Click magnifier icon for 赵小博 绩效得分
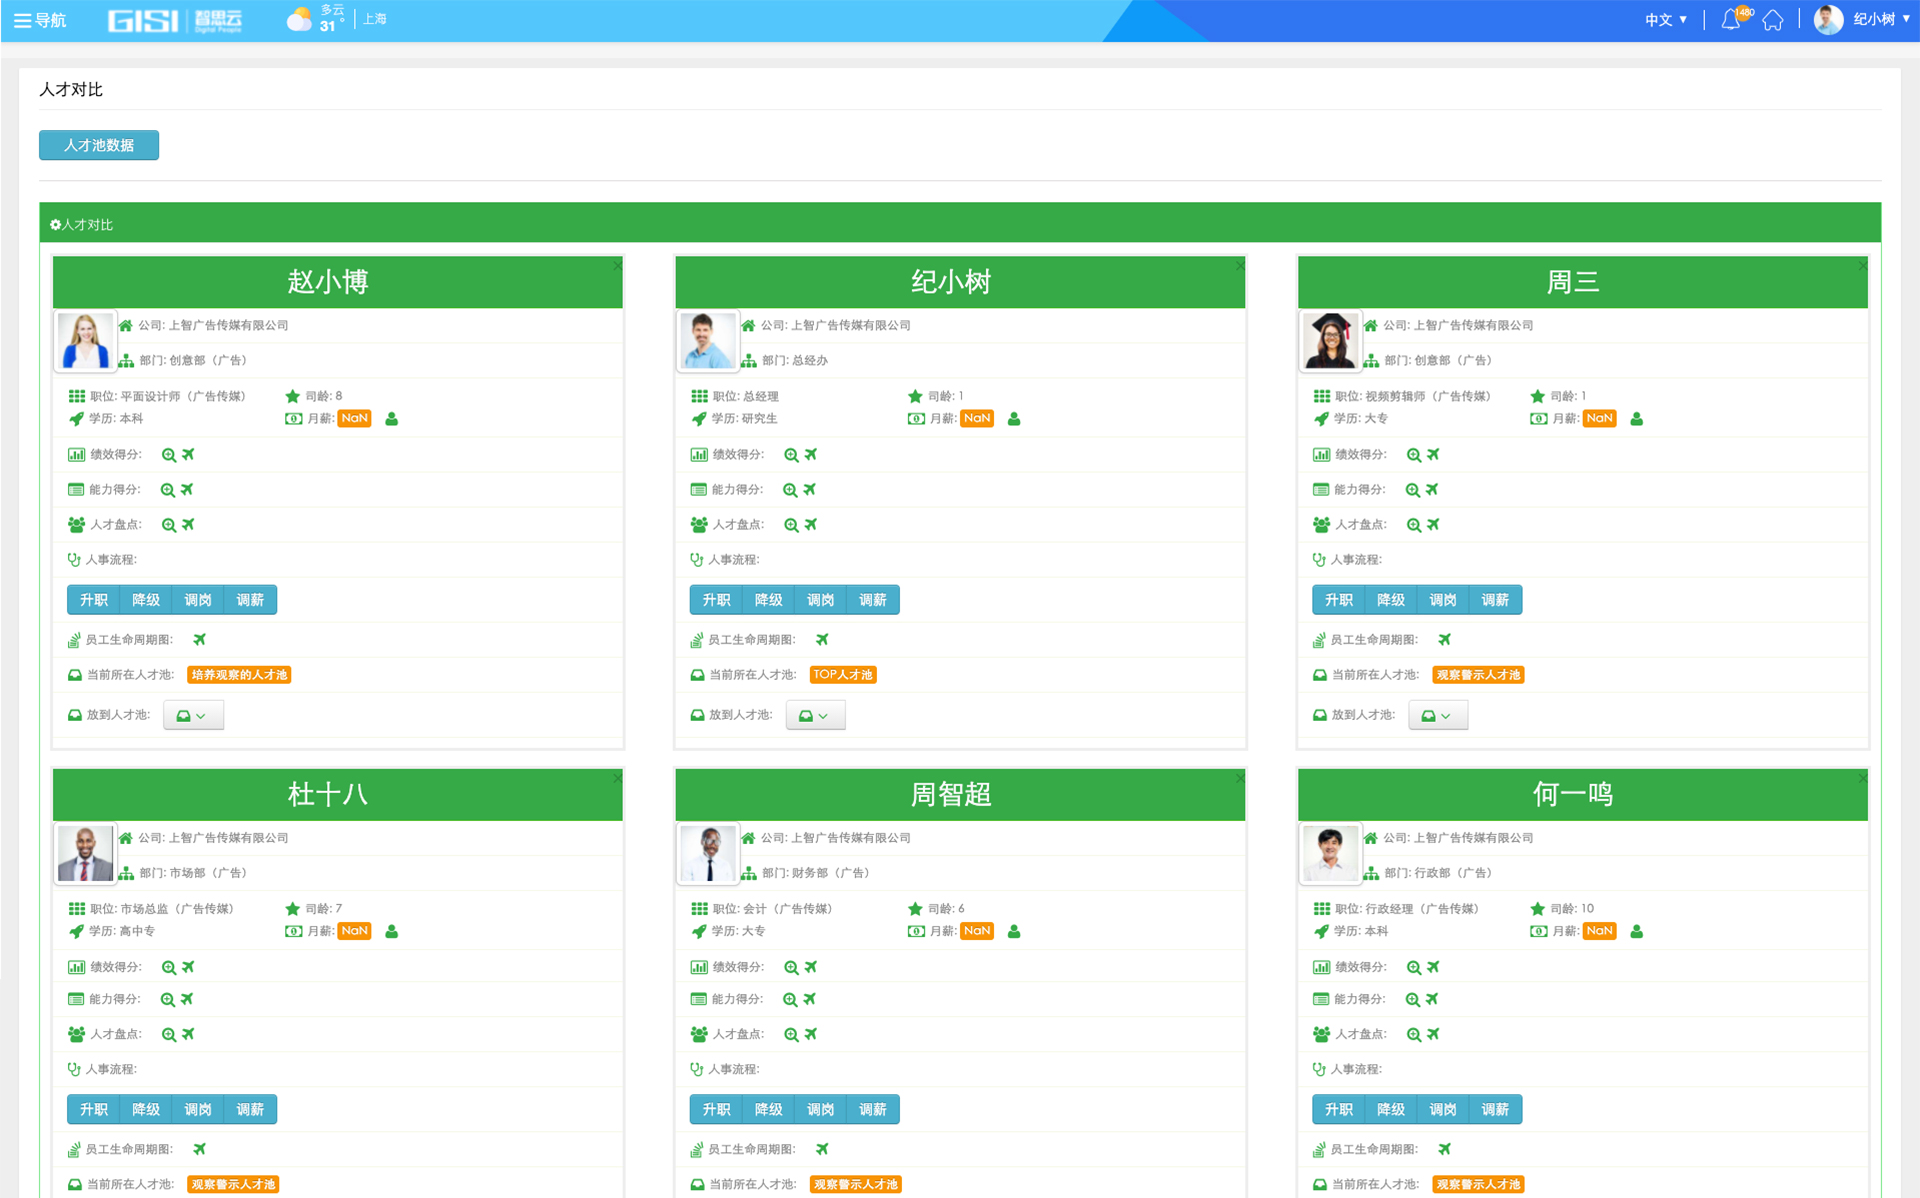The width and height of the screenshot is (1920, 1198). click(x=169, y=455)
